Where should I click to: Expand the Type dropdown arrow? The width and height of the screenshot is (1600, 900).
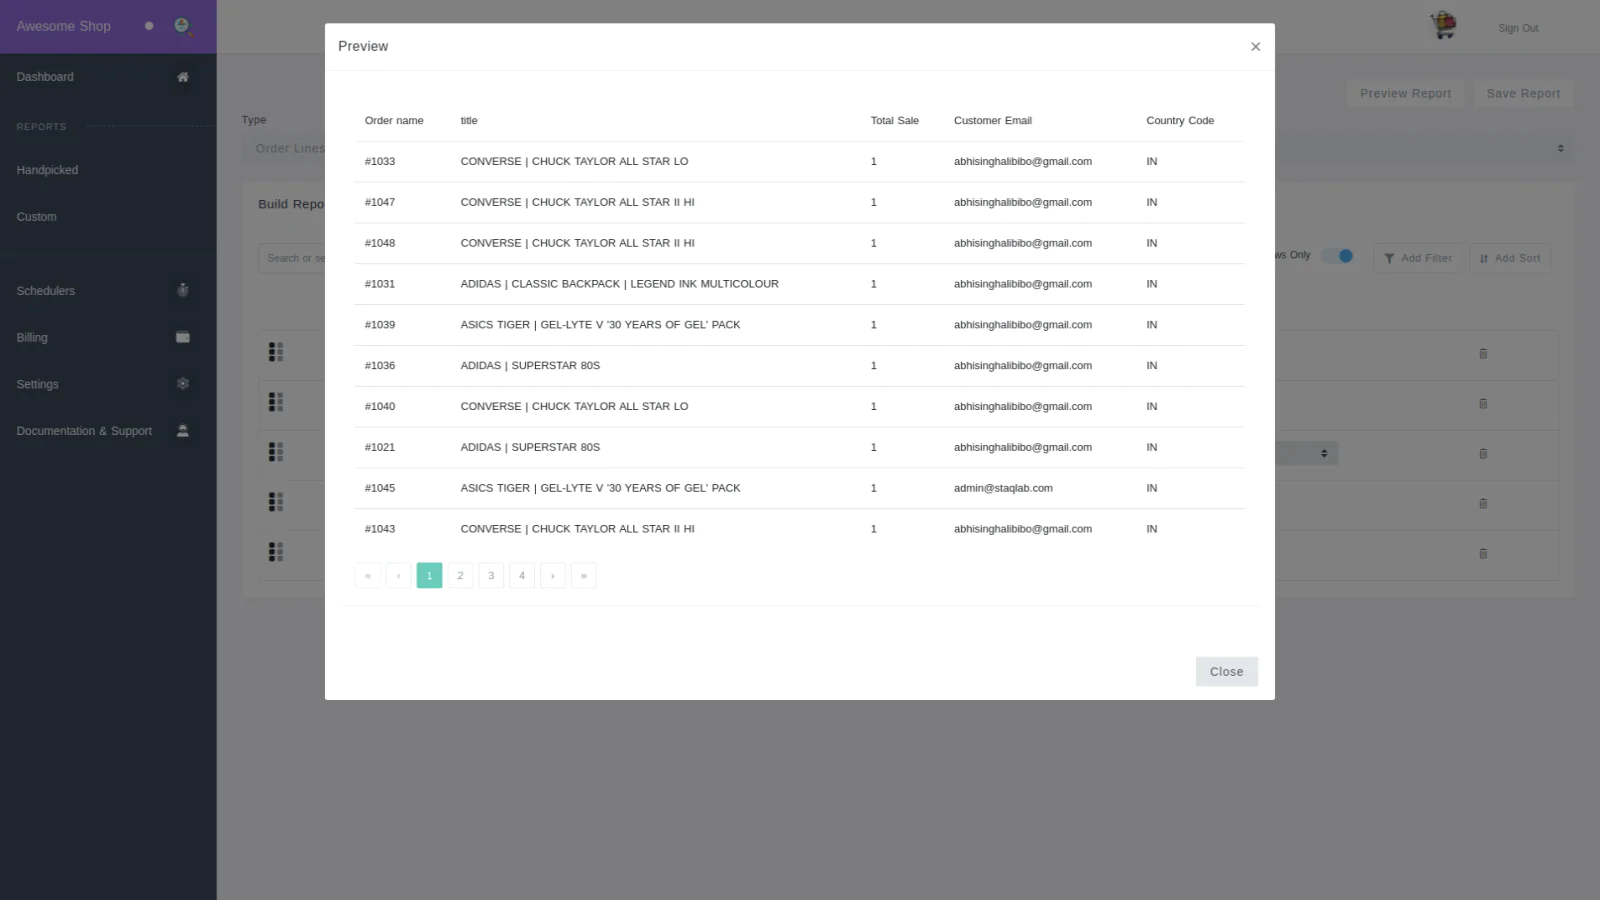tap(1560, 148)
